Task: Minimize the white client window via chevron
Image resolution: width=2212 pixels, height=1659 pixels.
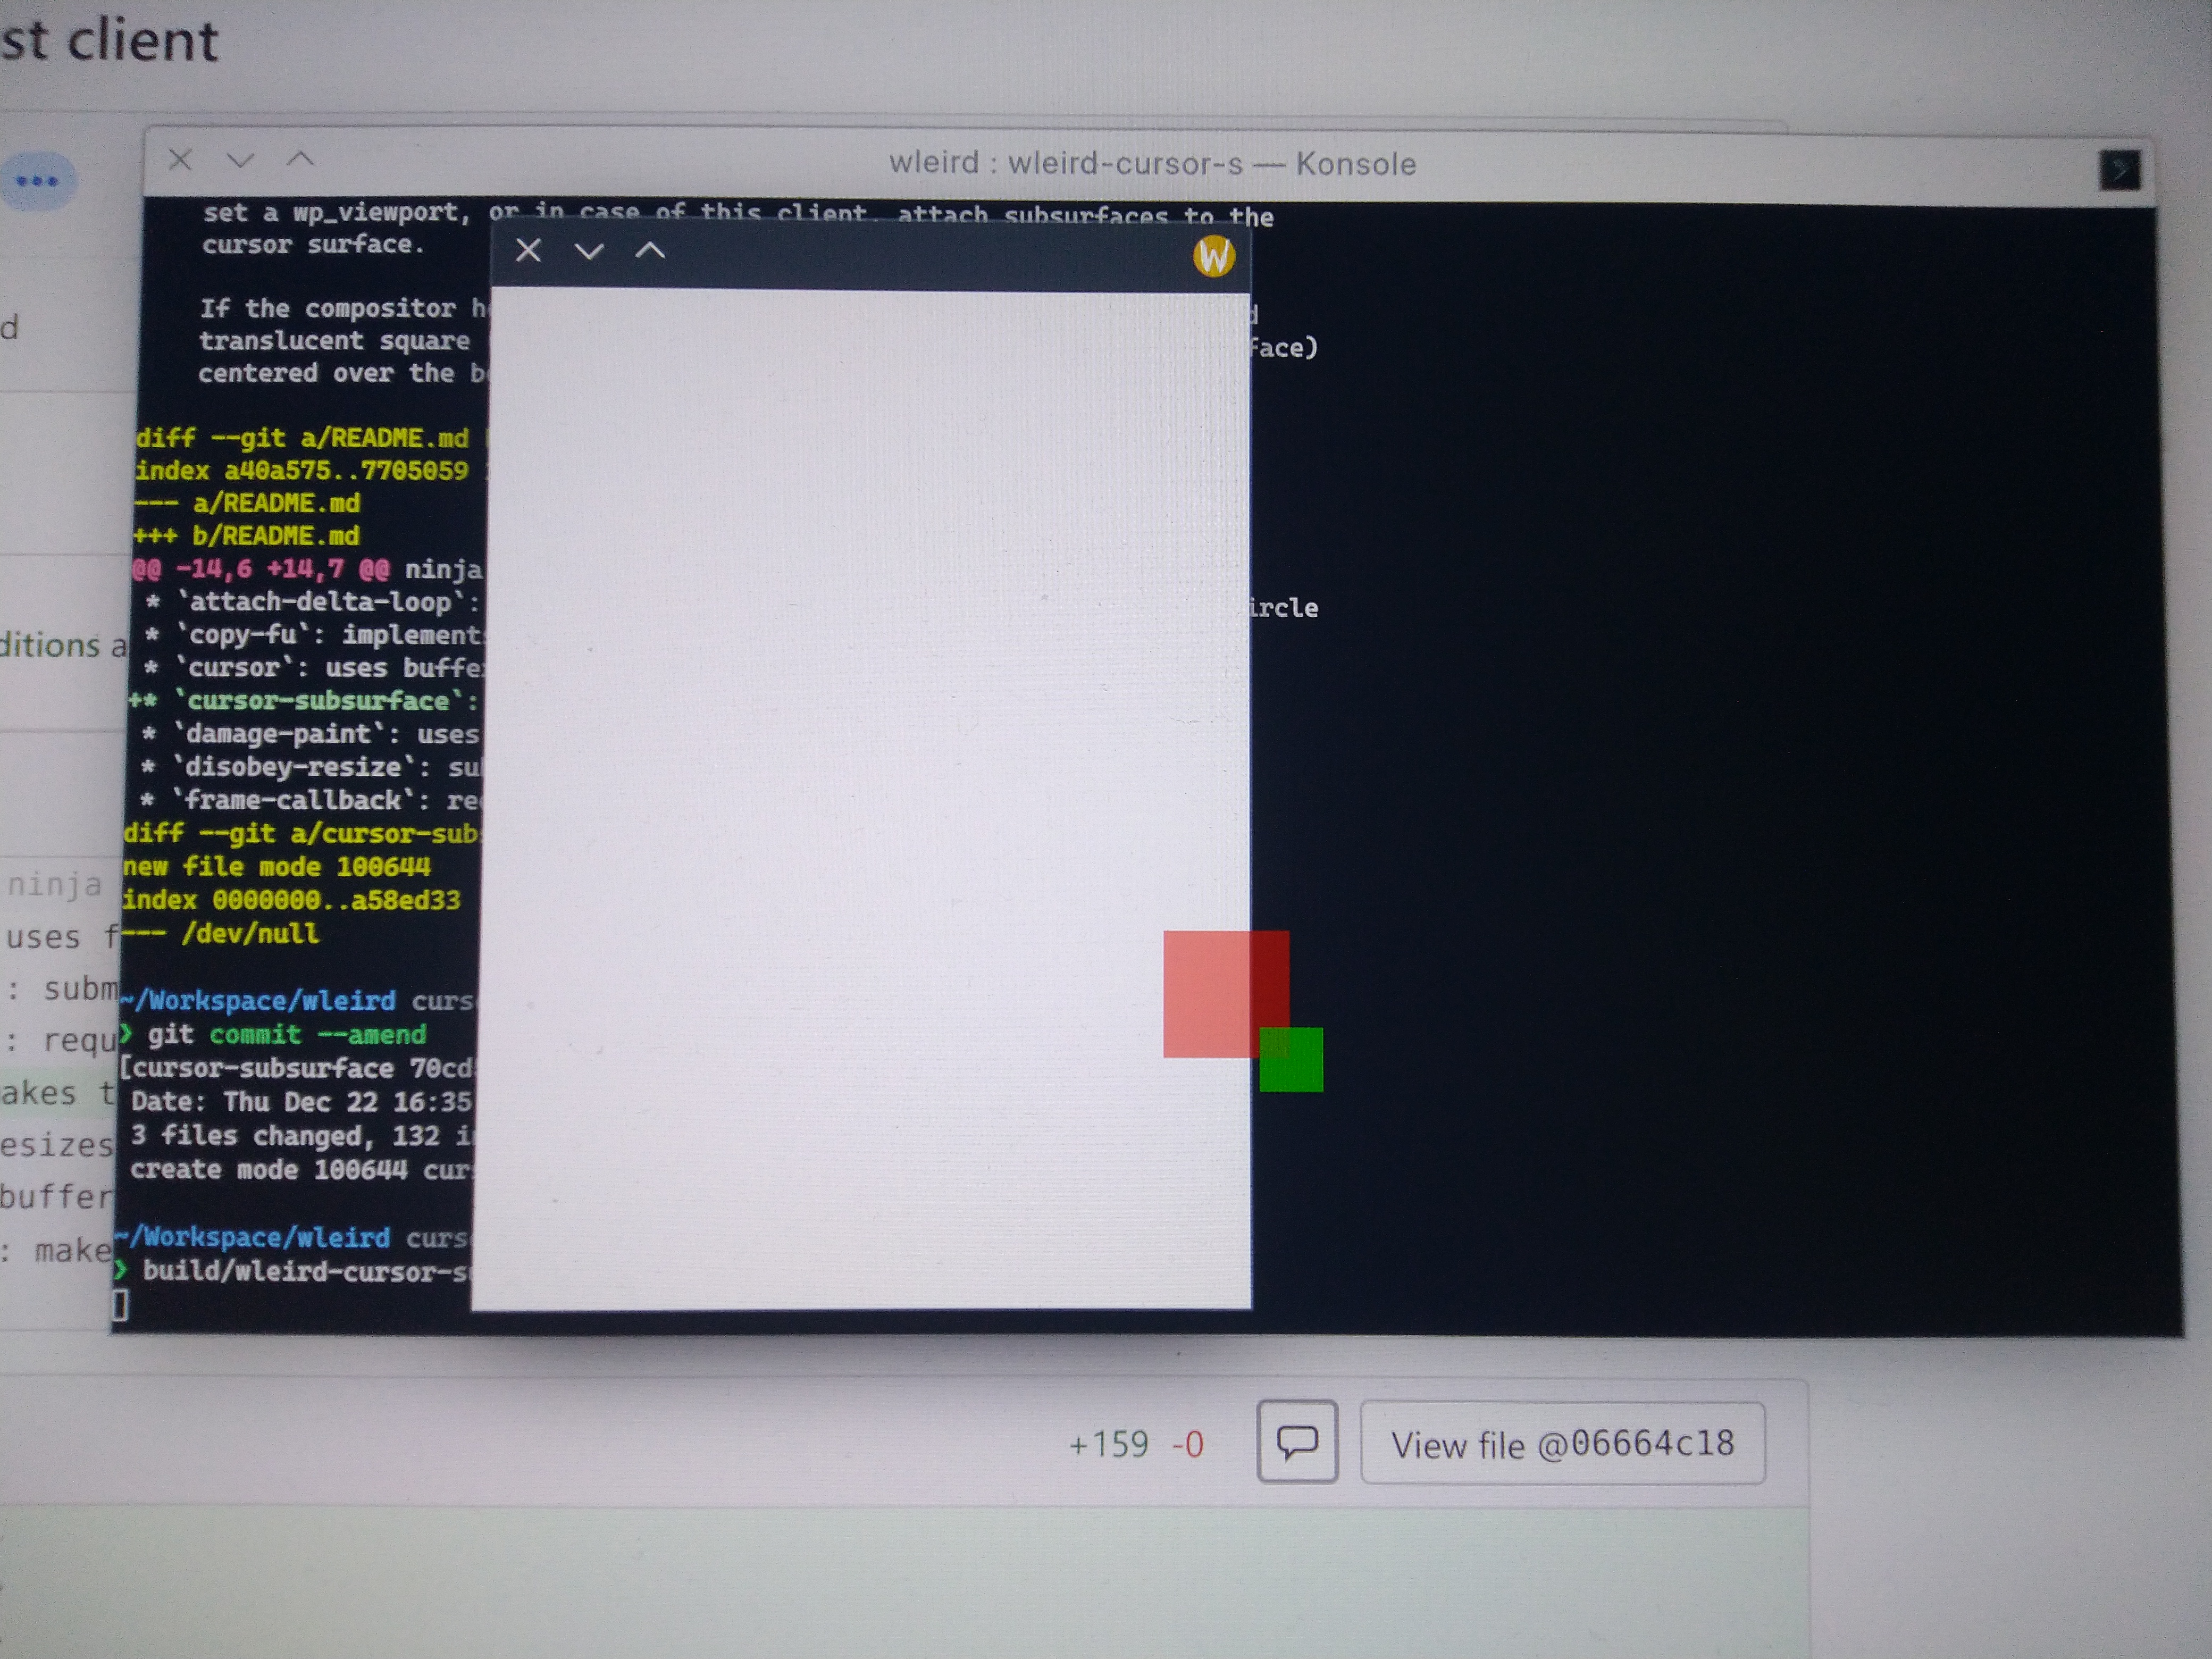Action: point(589,251)
